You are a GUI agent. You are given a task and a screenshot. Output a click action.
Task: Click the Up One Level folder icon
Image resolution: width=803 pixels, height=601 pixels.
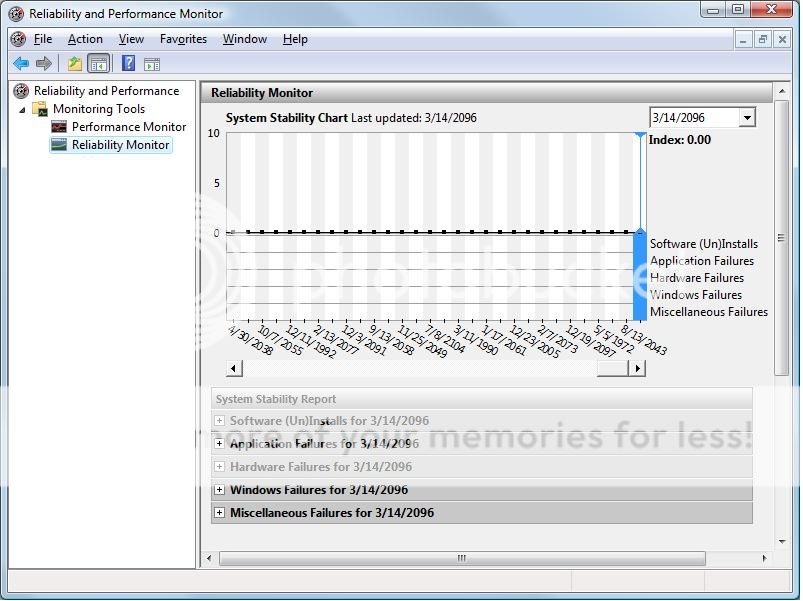pyautogui.click(x=74, y=64)
